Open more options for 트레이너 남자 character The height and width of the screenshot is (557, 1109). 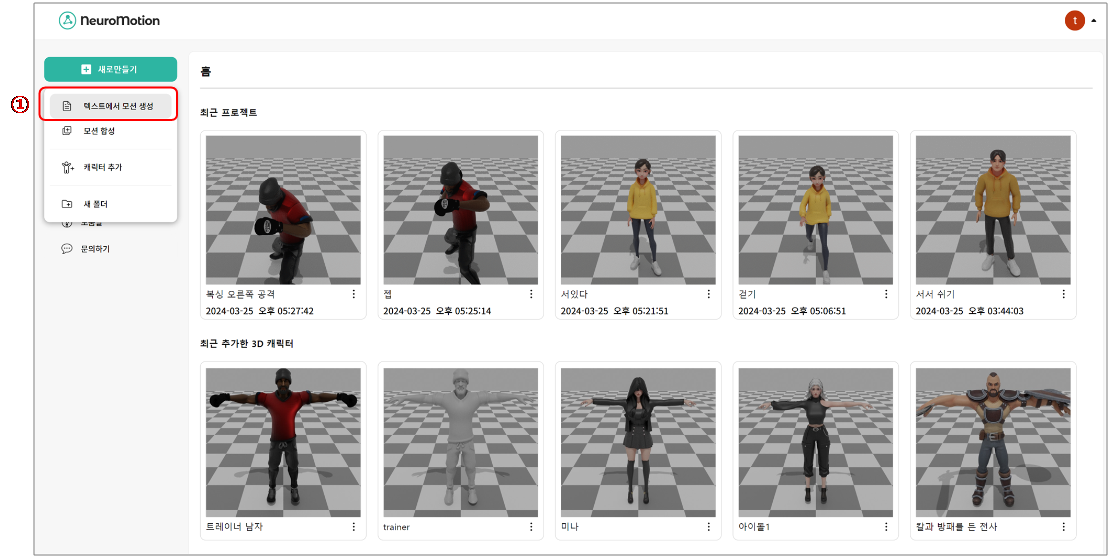point(354,527)
